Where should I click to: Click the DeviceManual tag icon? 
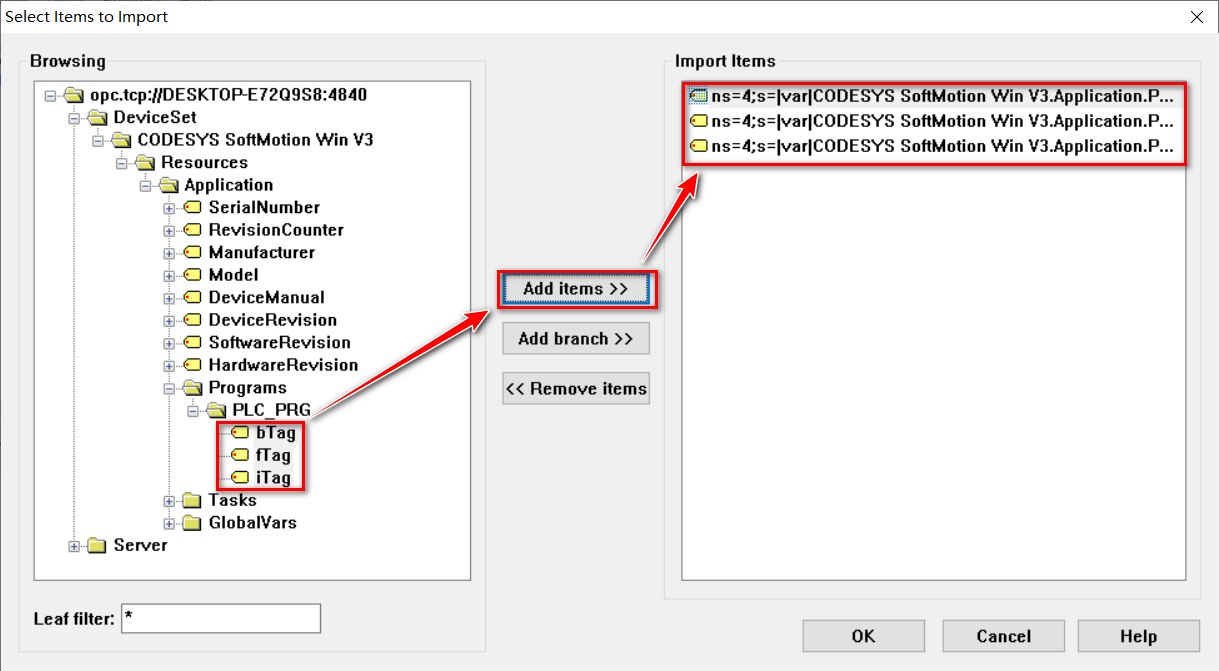(193, 298)
